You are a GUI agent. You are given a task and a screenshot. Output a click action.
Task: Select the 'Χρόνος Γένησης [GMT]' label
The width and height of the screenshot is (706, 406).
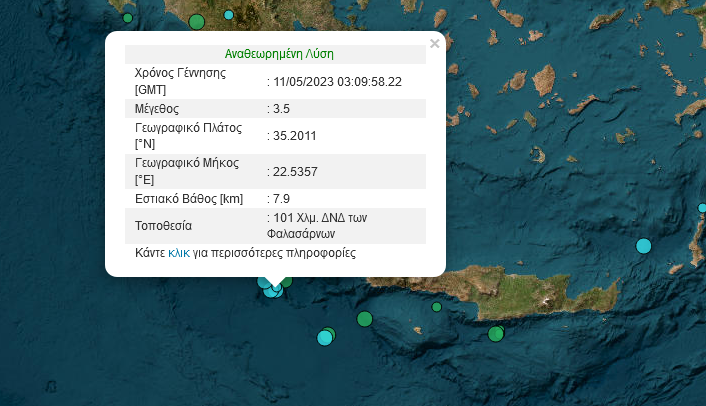point(180,81)
